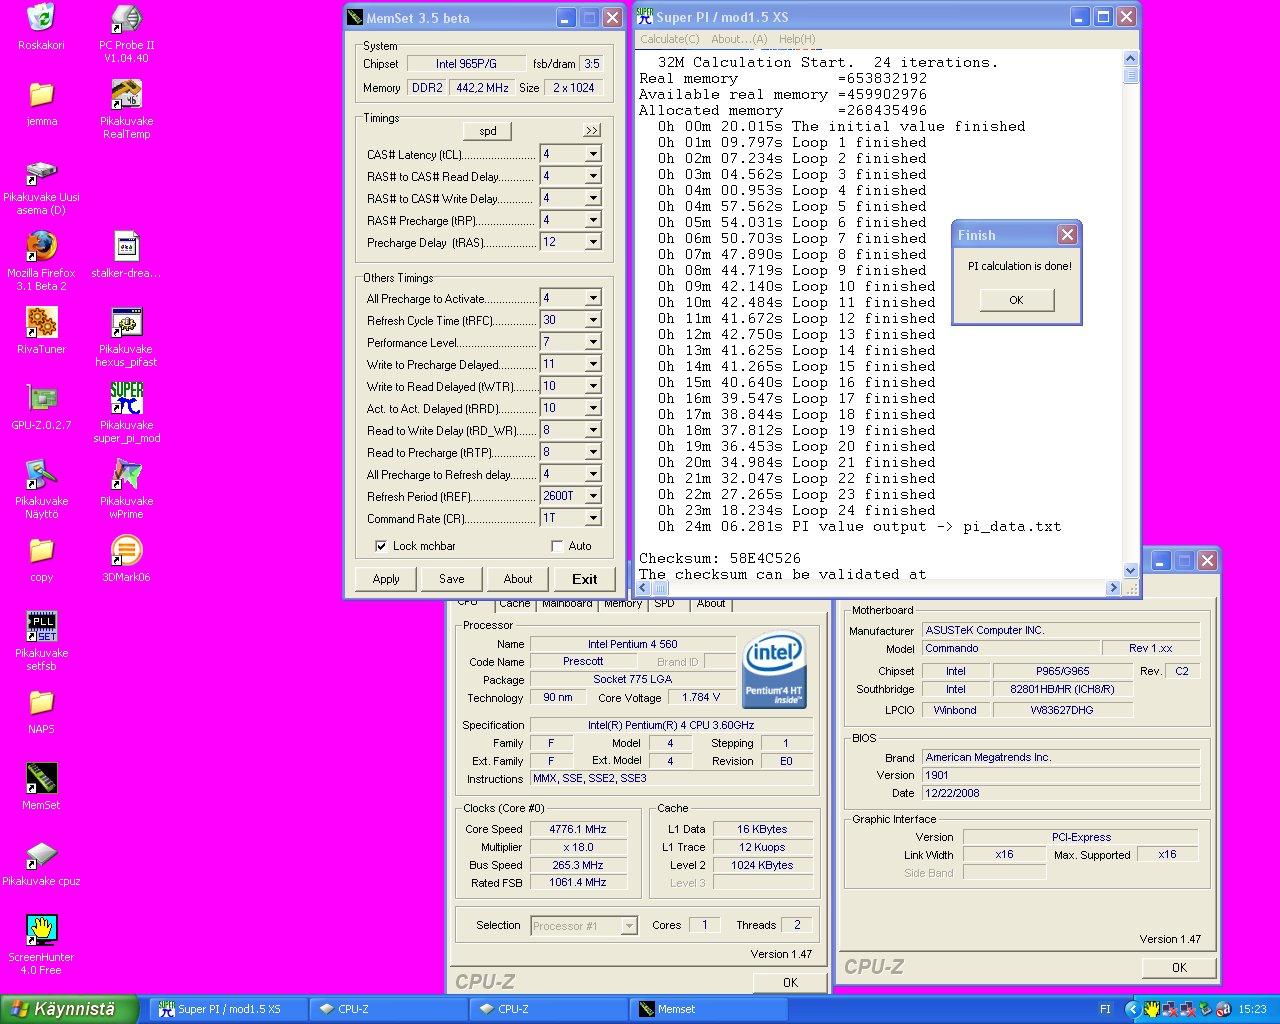Expand Read to Precharge (tRTP) dropdown
1280x1024 pixels.
[593, 452]
